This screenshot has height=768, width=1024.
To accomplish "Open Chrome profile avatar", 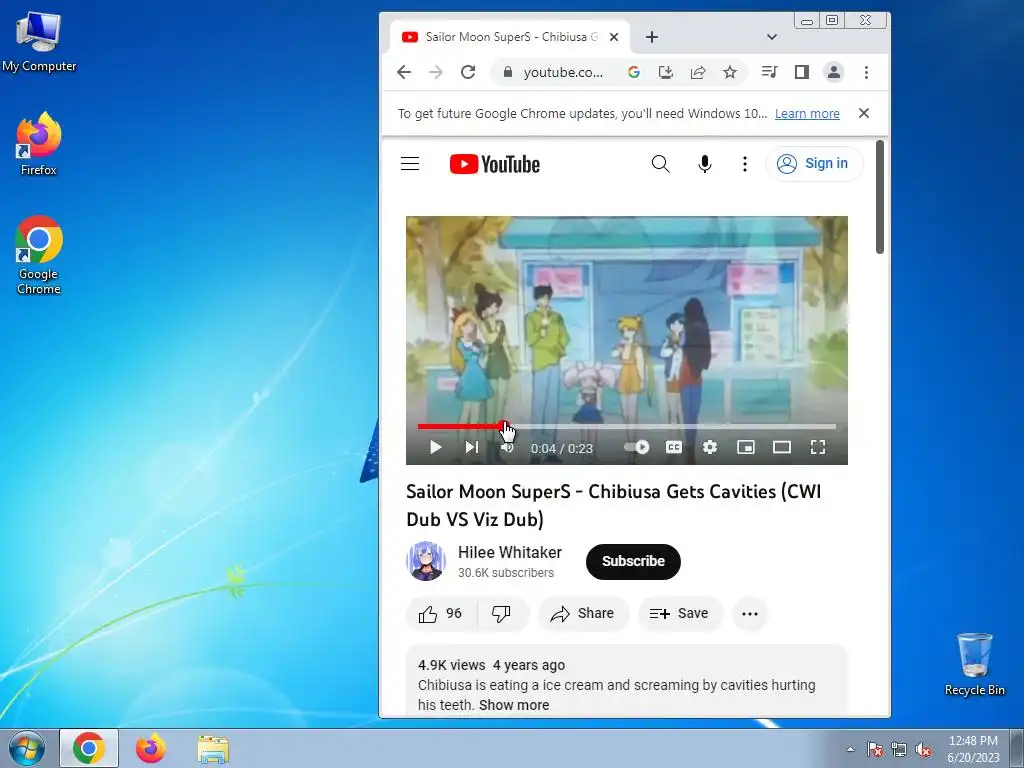I will 834,72.
